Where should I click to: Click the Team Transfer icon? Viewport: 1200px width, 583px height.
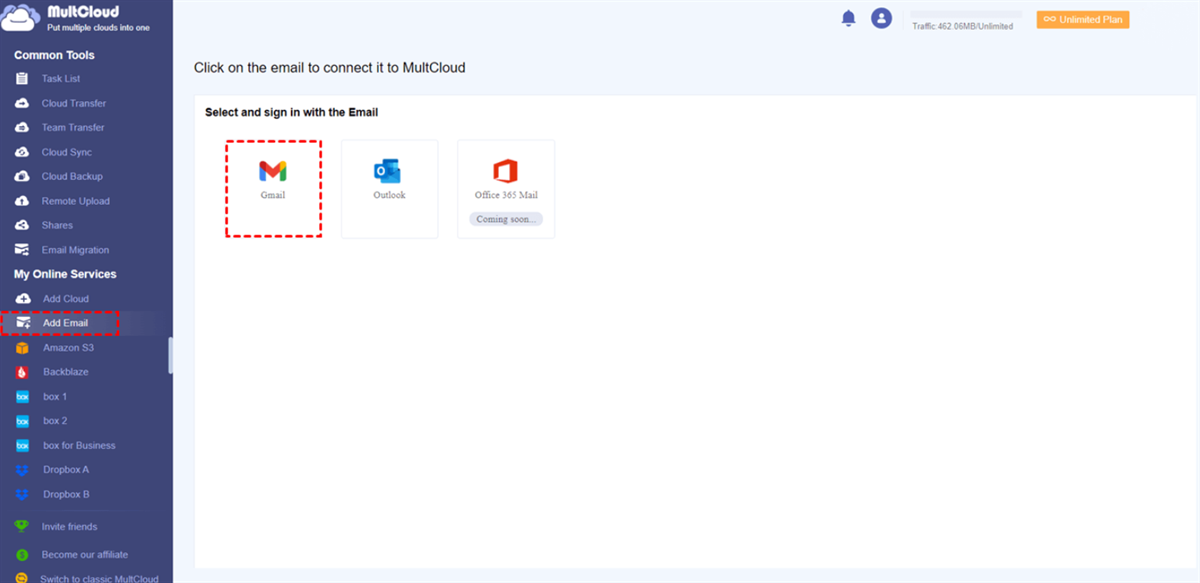tap(22, 128)
